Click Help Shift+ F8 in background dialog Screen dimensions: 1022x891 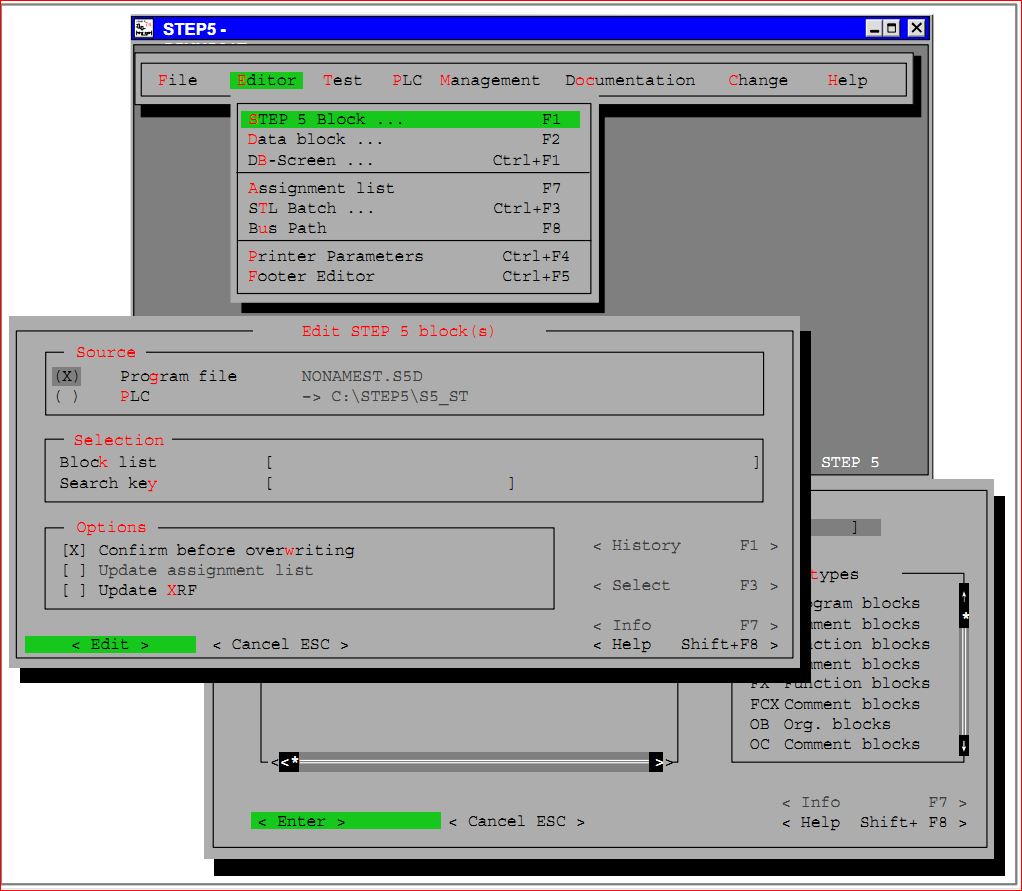(x=874, y=823)
